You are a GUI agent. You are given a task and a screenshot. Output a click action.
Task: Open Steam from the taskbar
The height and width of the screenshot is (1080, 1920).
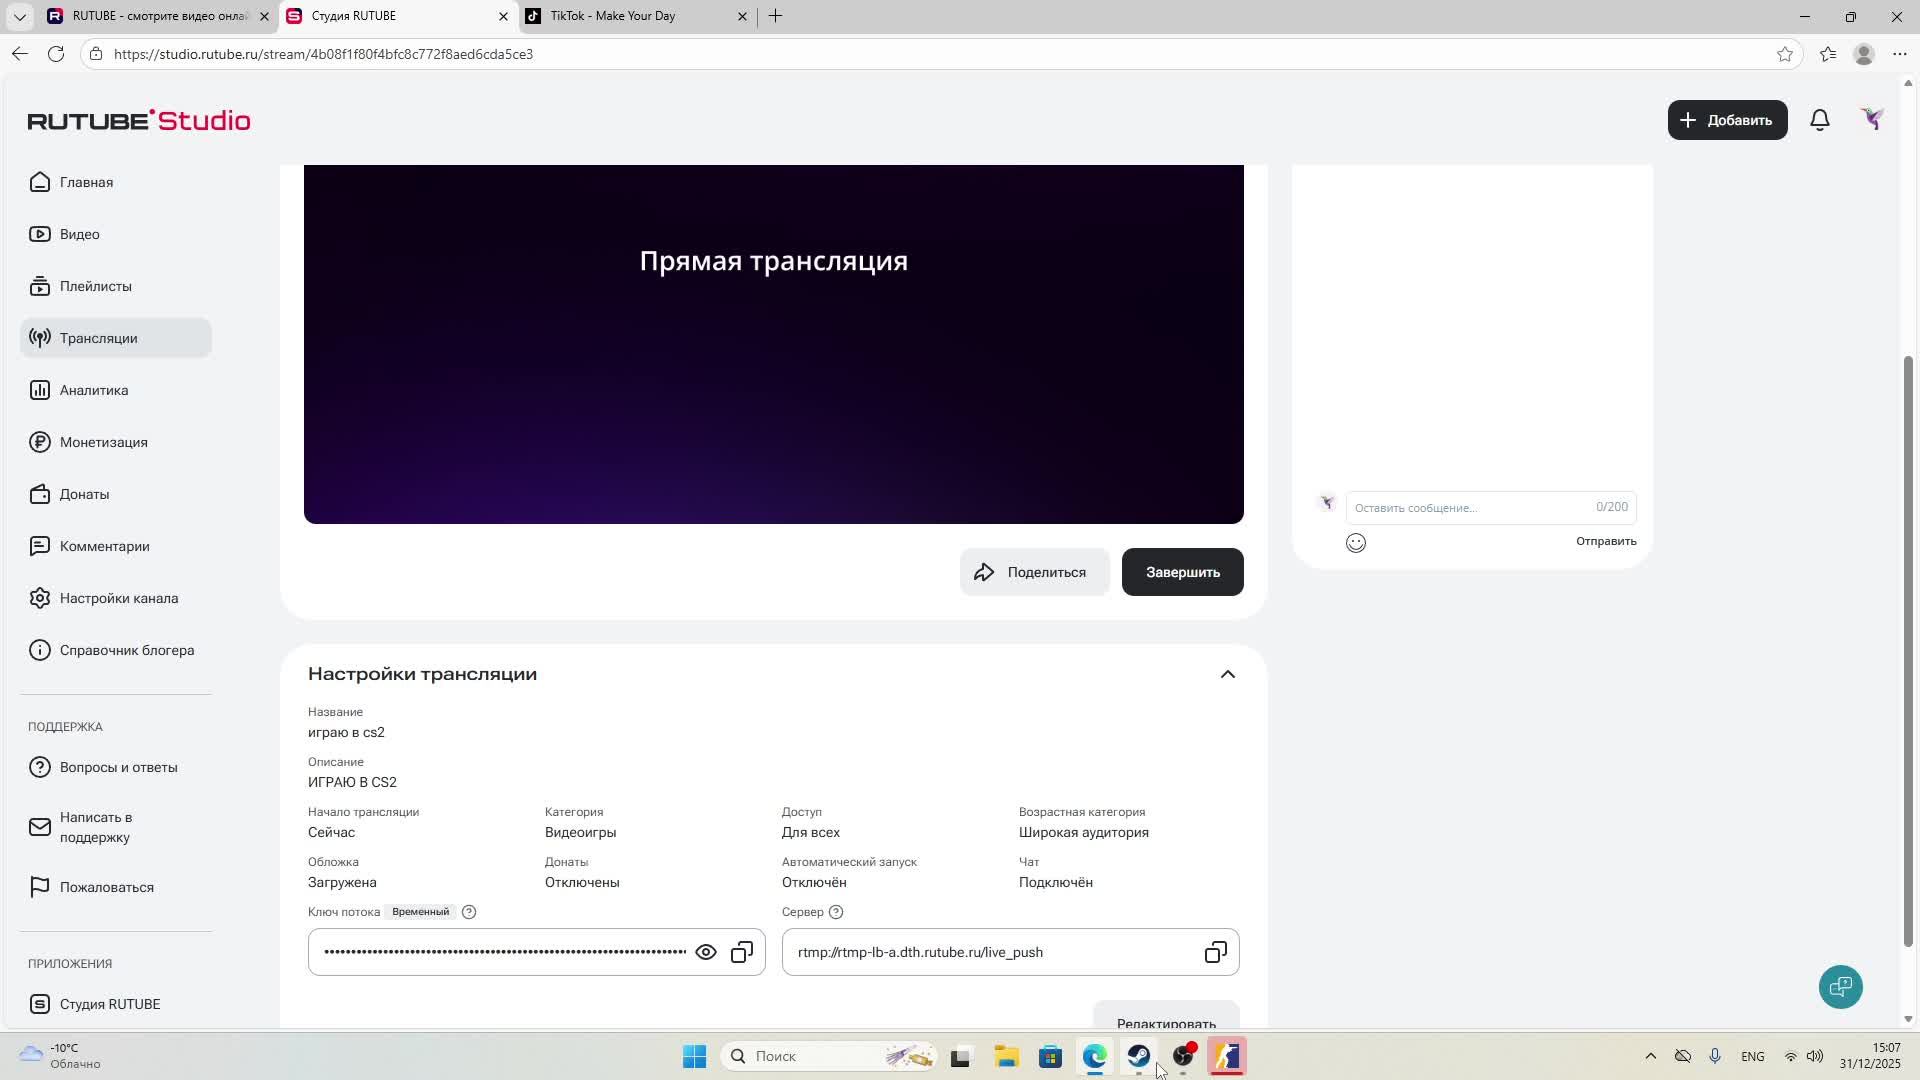[x=1138, y=1056]
